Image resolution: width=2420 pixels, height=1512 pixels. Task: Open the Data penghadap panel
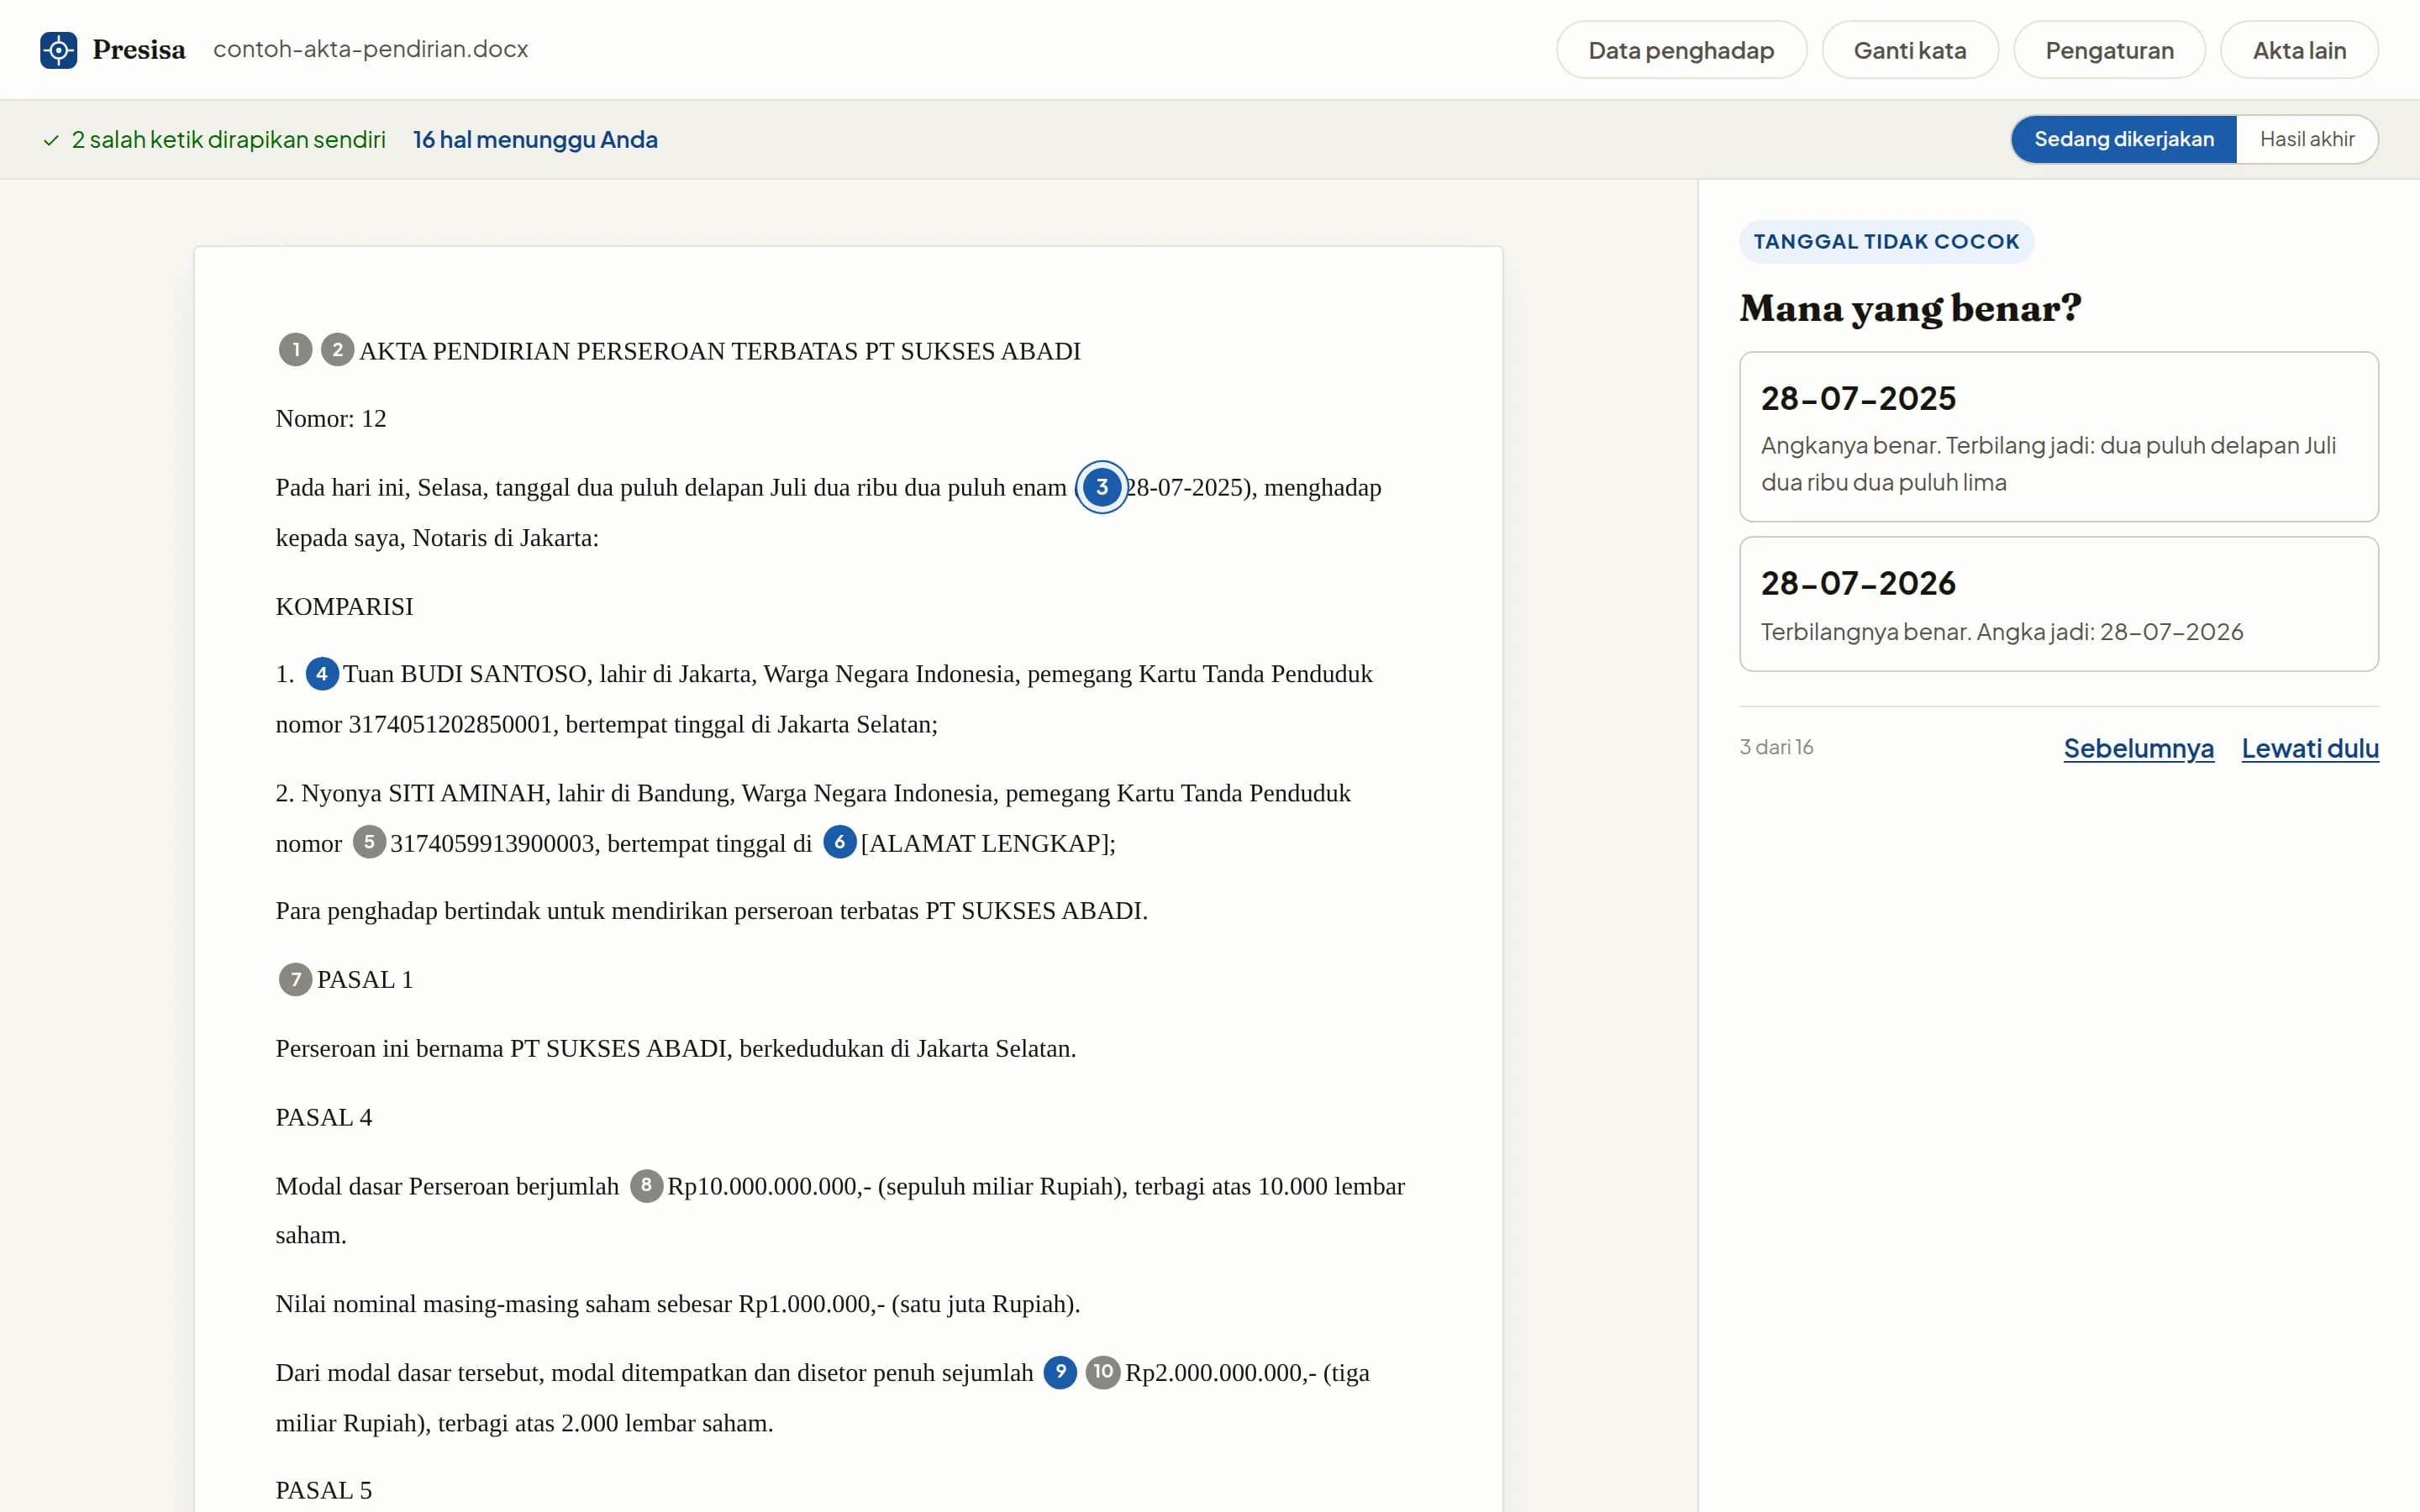pos(1681,50)
